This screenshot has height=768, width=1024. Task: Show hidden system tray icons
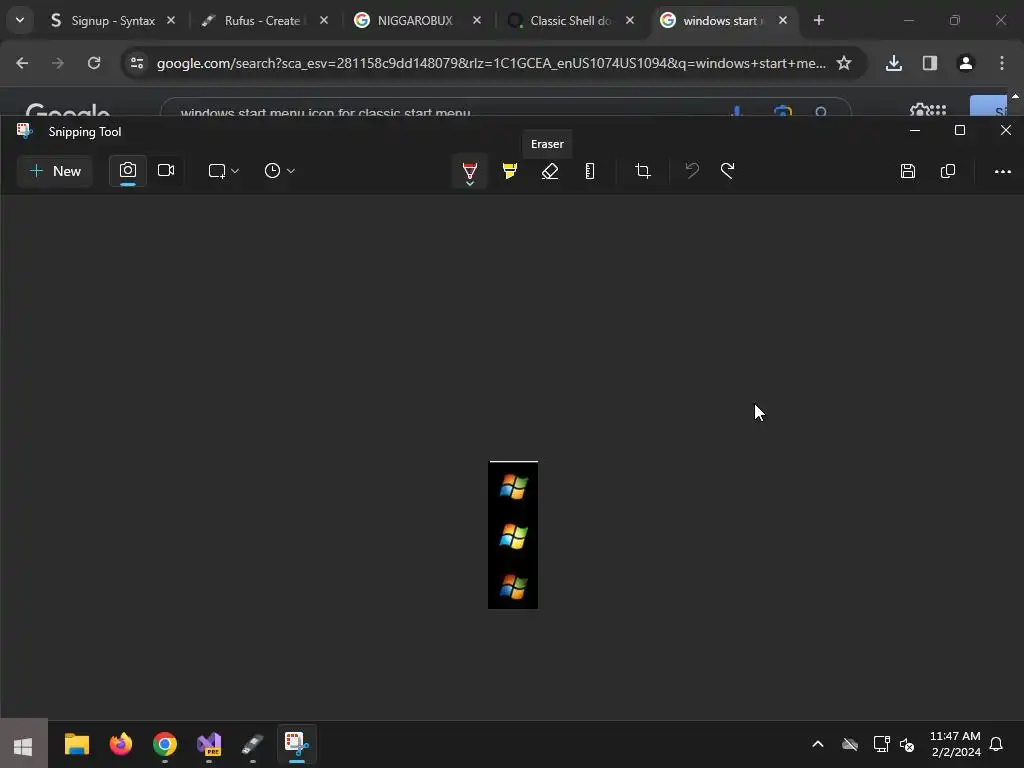coord(818,744)
